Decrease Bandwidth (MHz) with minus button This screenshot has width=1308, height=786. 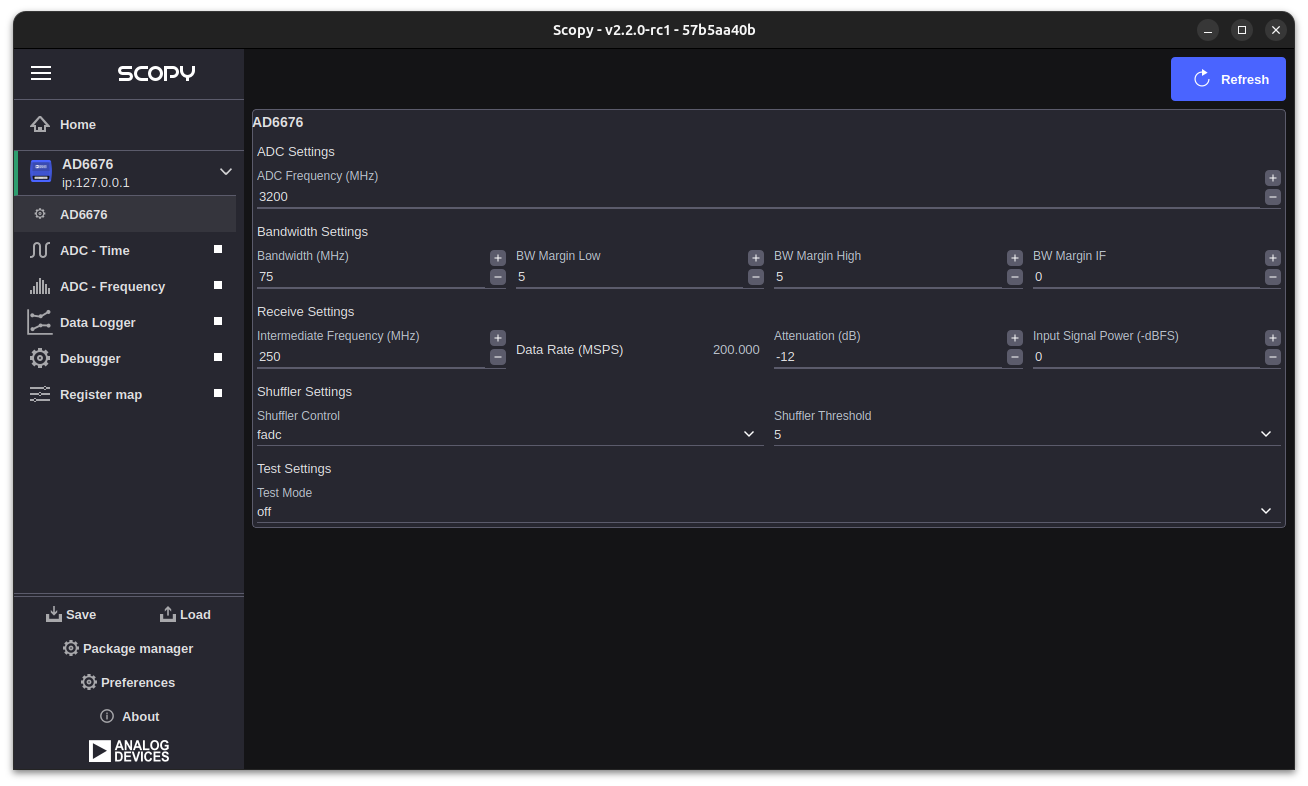pyautogui.click(x=498, y=277)
